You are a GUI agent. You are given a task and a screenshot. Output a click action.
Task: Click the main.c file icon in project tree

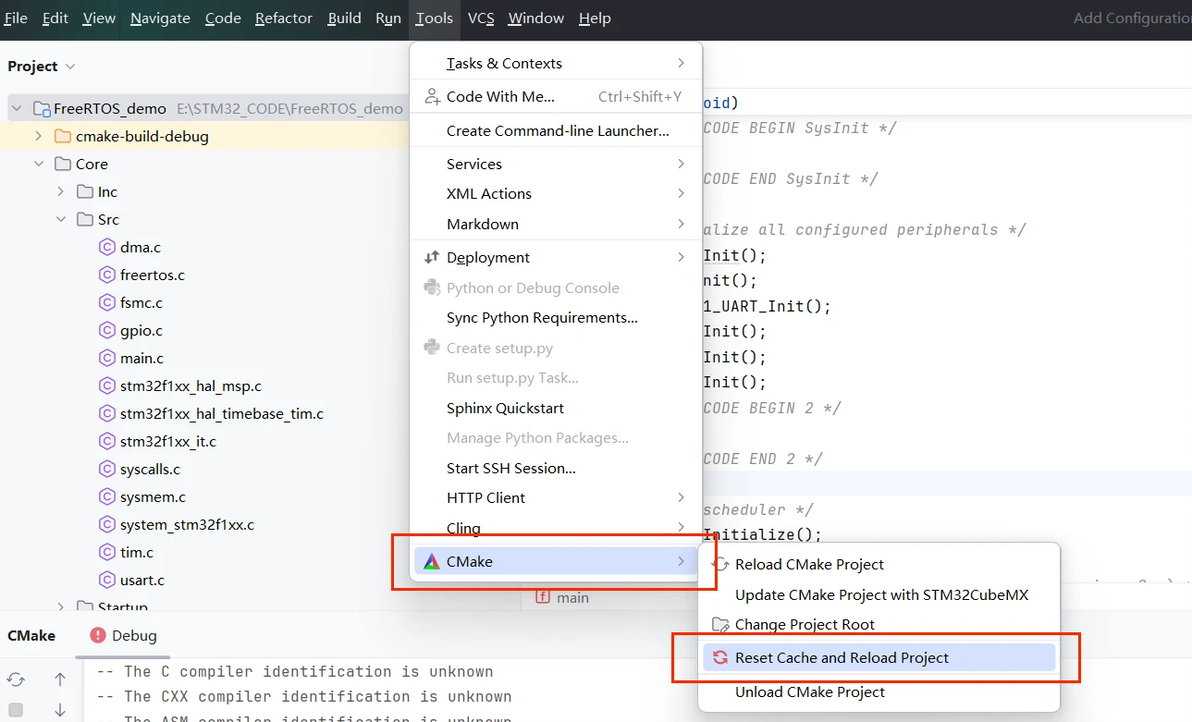point(107,358)
